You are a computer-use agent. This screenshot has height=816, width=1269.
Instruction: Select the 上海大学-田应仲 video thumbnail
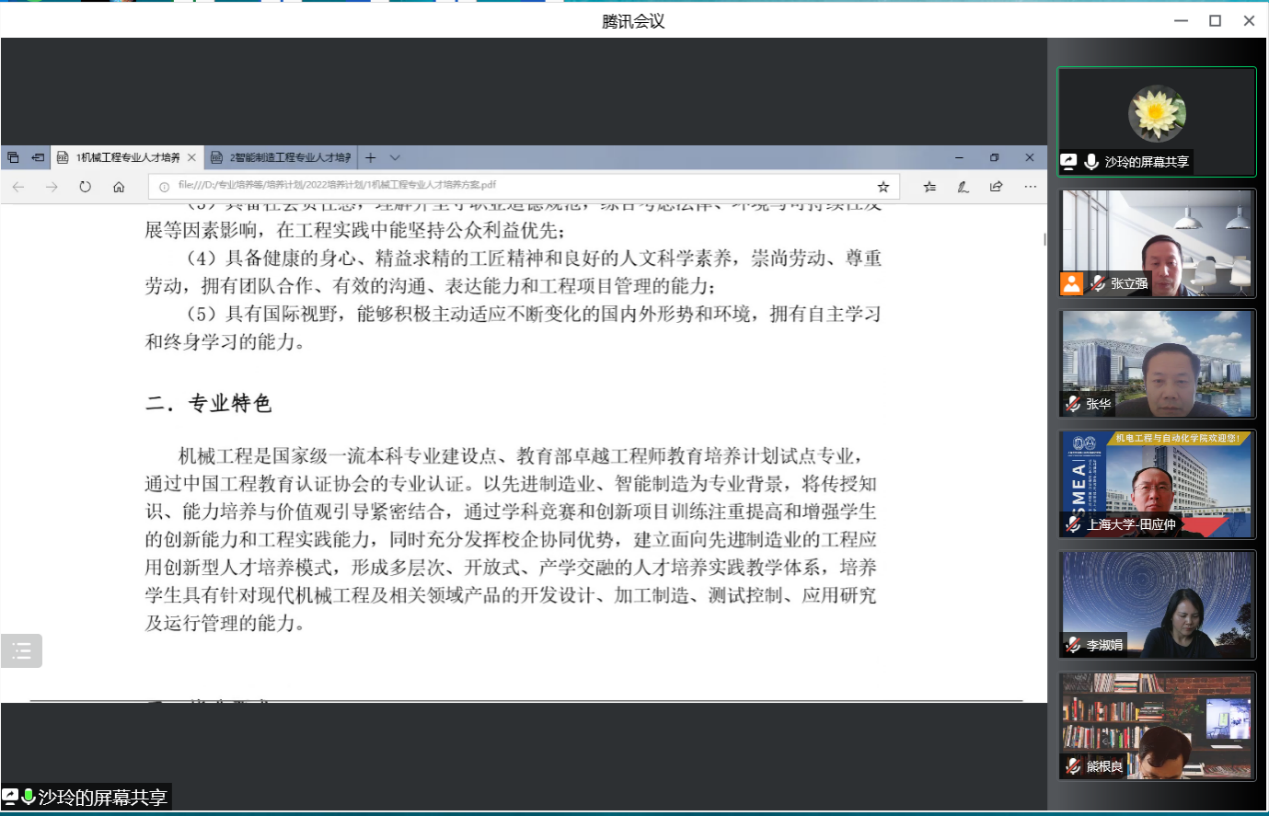1156,484
